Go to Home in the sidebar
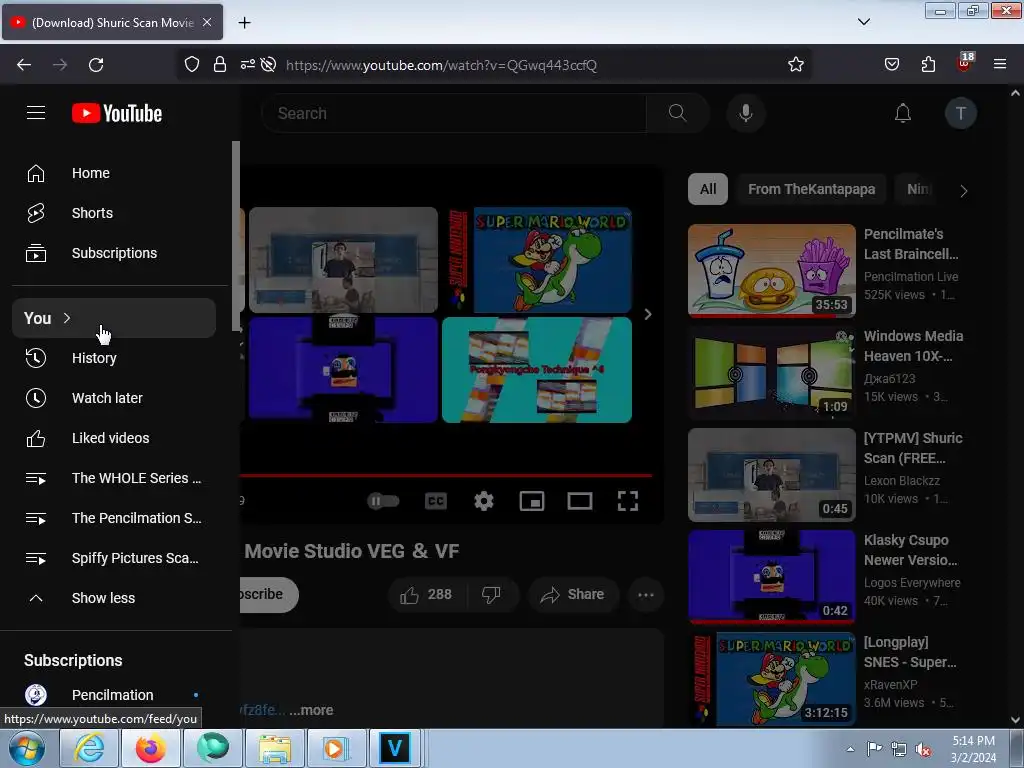The image size is (1024, 768). point(114,173)
